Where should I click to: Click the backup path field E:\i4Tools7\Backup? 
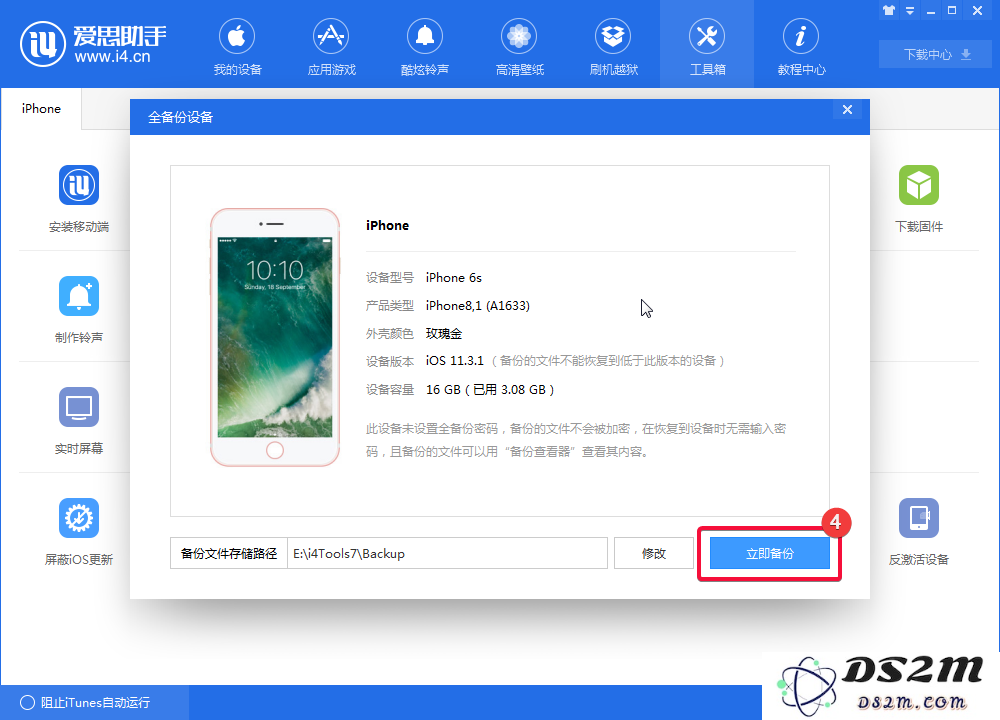pyautogui.click(x=447, y=554)
